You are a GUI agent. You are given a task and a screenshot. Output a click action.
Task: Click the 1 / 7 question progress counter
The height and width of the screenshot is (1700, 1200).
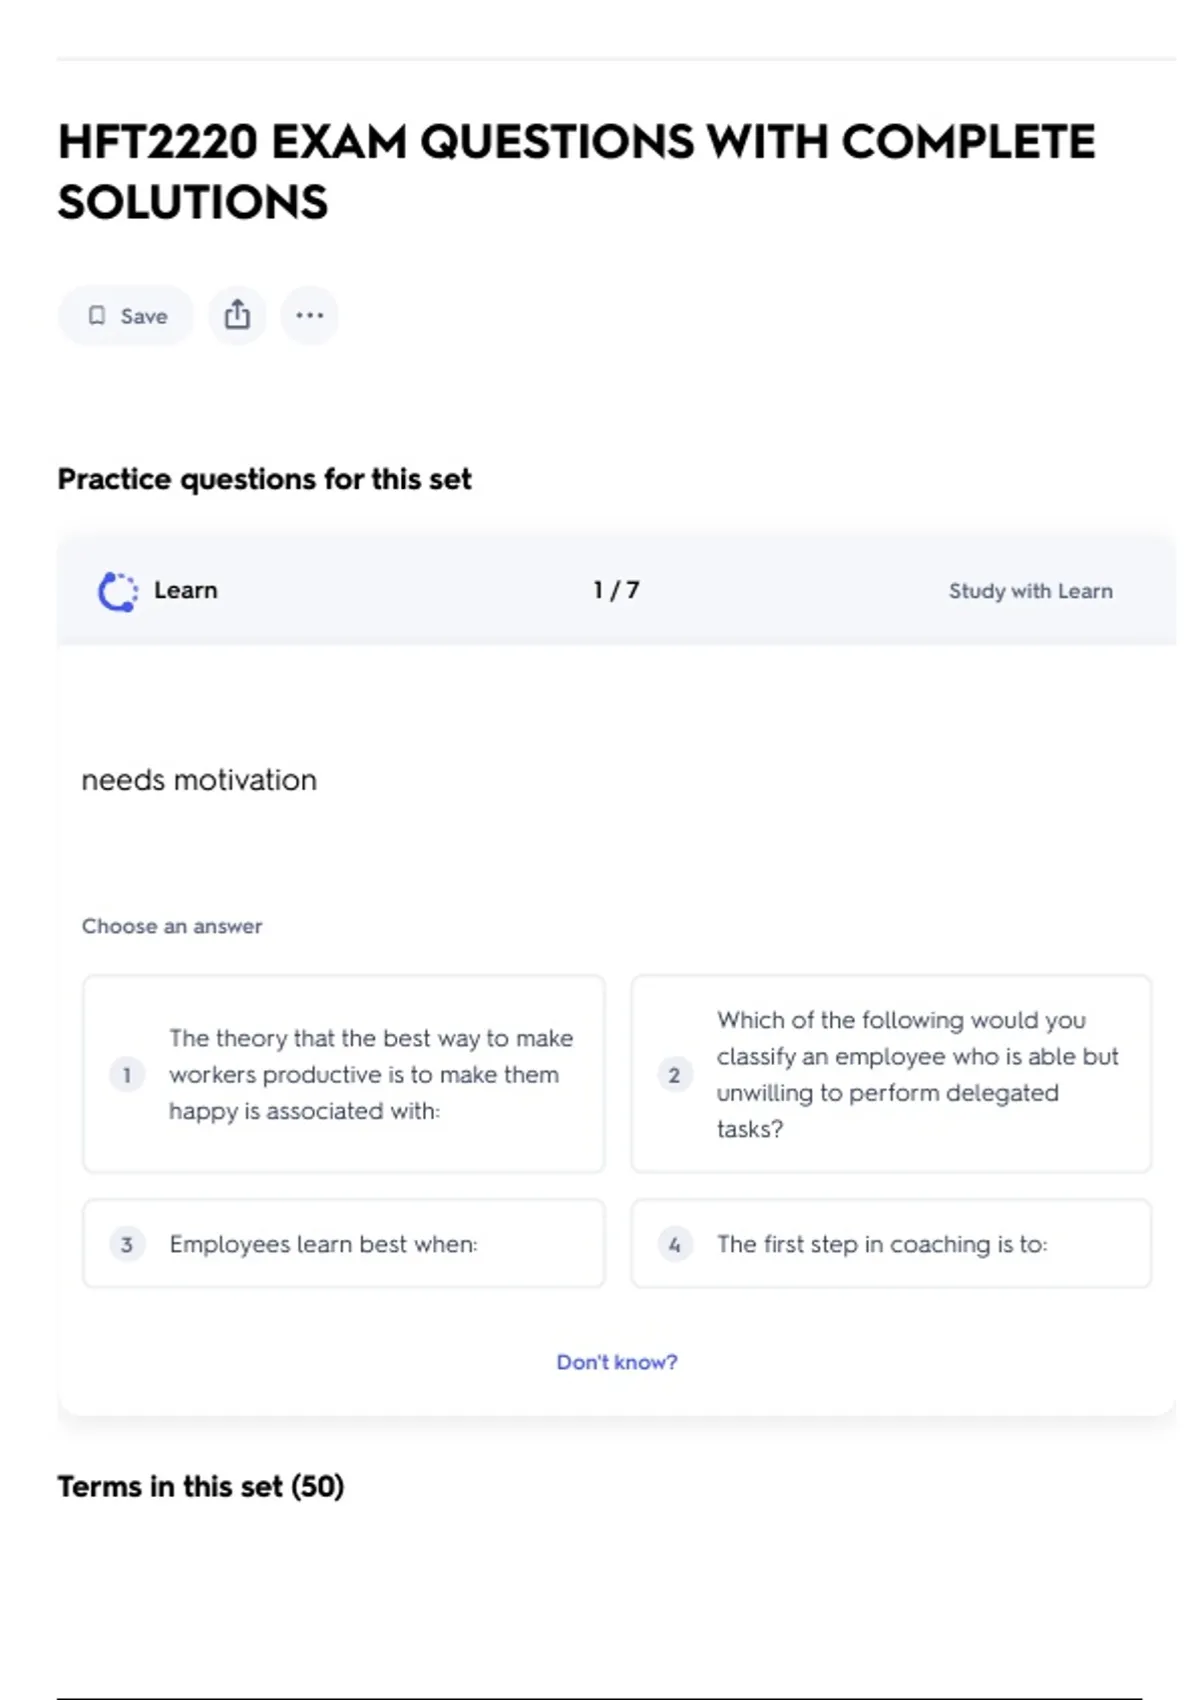pyautogui.click(x=616, y=590)
